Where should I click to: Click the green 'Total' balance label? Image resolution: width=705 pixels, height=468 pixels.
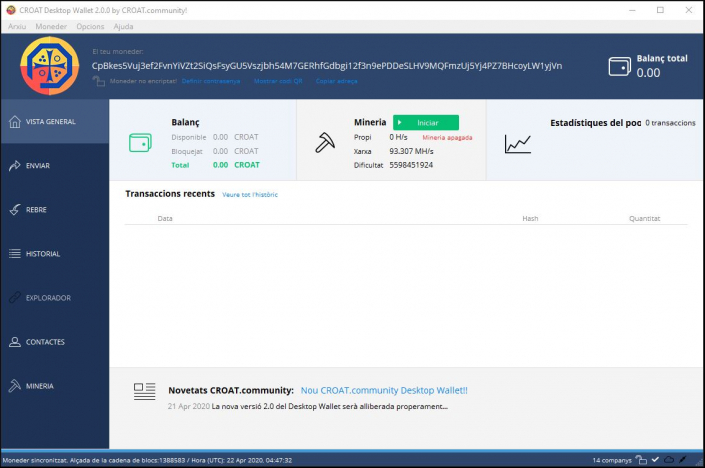pos(180,165)
